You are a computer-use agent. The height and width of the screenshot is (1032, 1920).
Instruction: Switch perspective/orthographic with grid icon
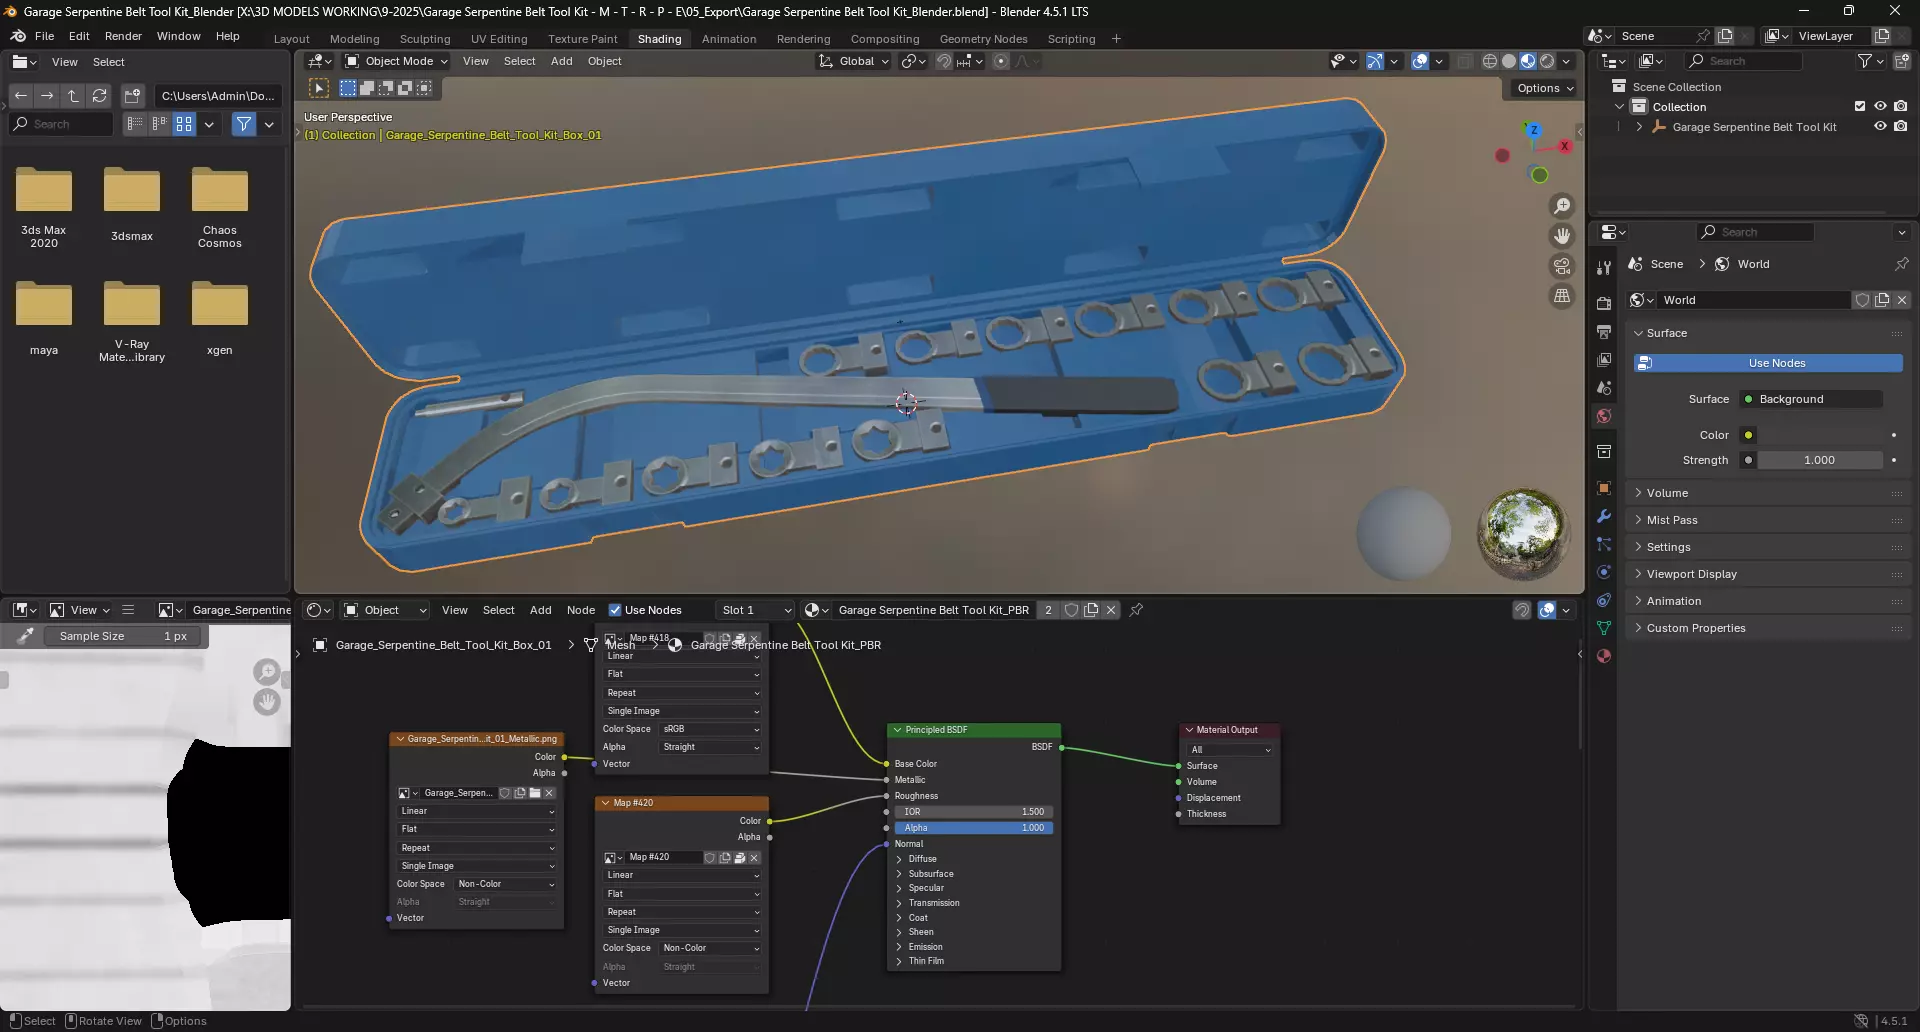pos(1562,296)
